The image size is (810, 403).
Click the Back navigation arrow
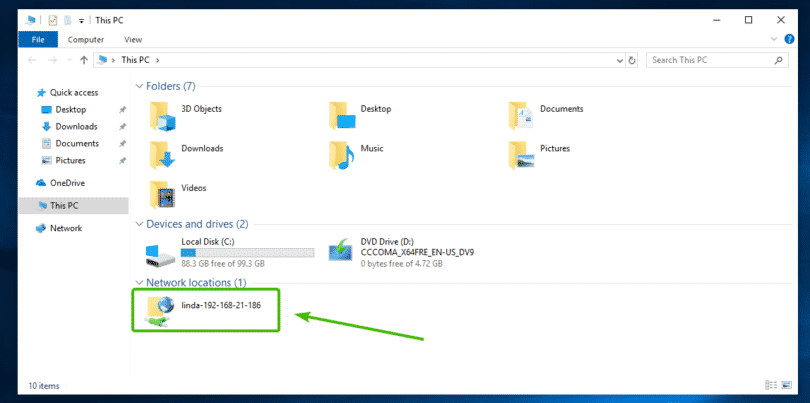pyautogui.click(x=32, y=60)
